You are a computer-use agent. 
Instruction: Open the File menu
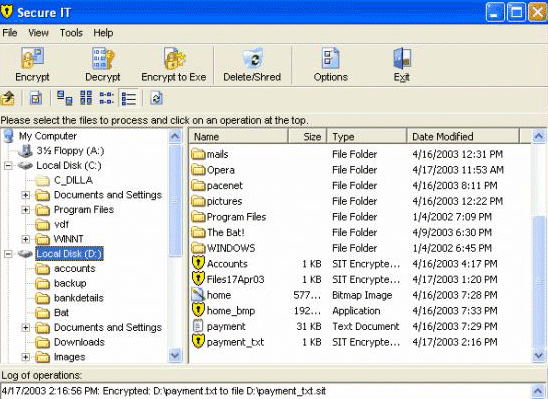[x=10, y=33]
